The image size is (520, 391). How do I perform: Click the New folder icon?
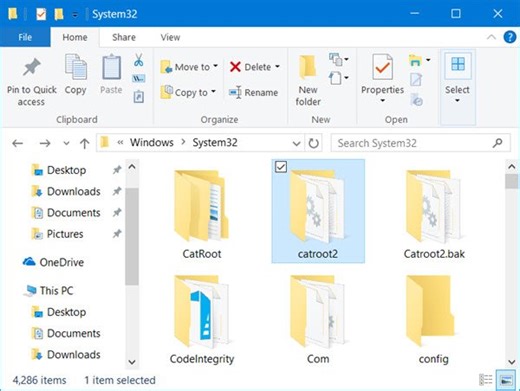(308, 67)
